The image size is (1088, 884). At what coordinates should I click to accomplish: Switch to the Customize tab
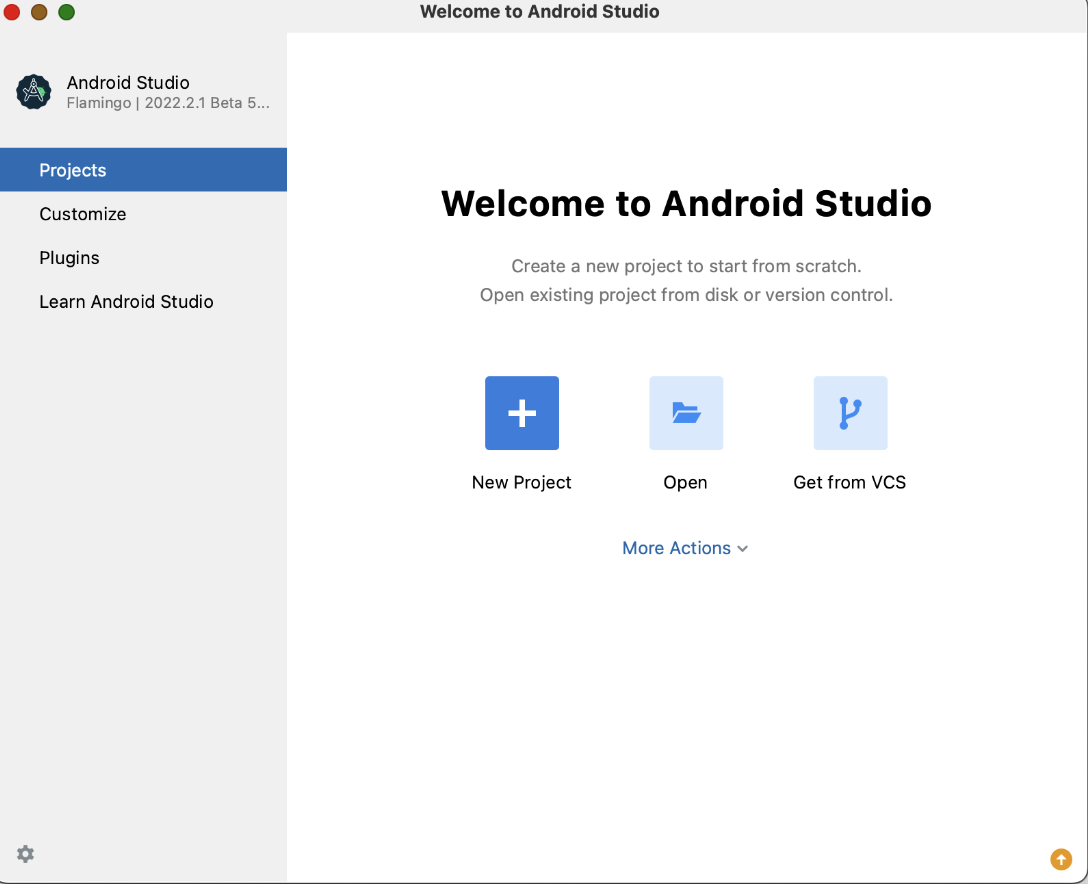point(144,214)
